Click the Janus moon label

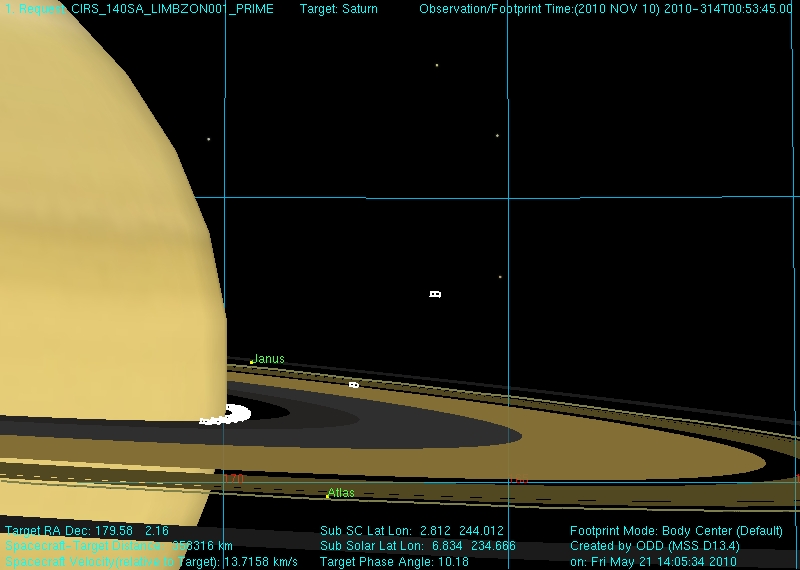pos(269,359)
